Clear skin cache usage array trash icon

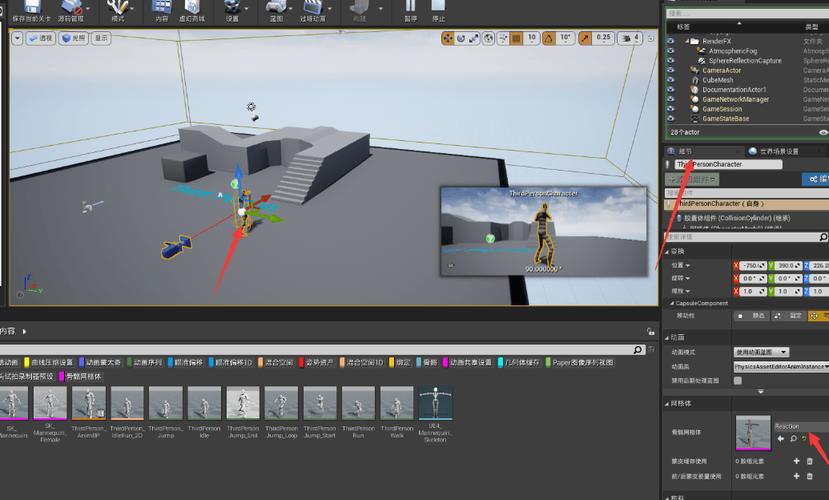pyautogui.click(x=809, y=461)
